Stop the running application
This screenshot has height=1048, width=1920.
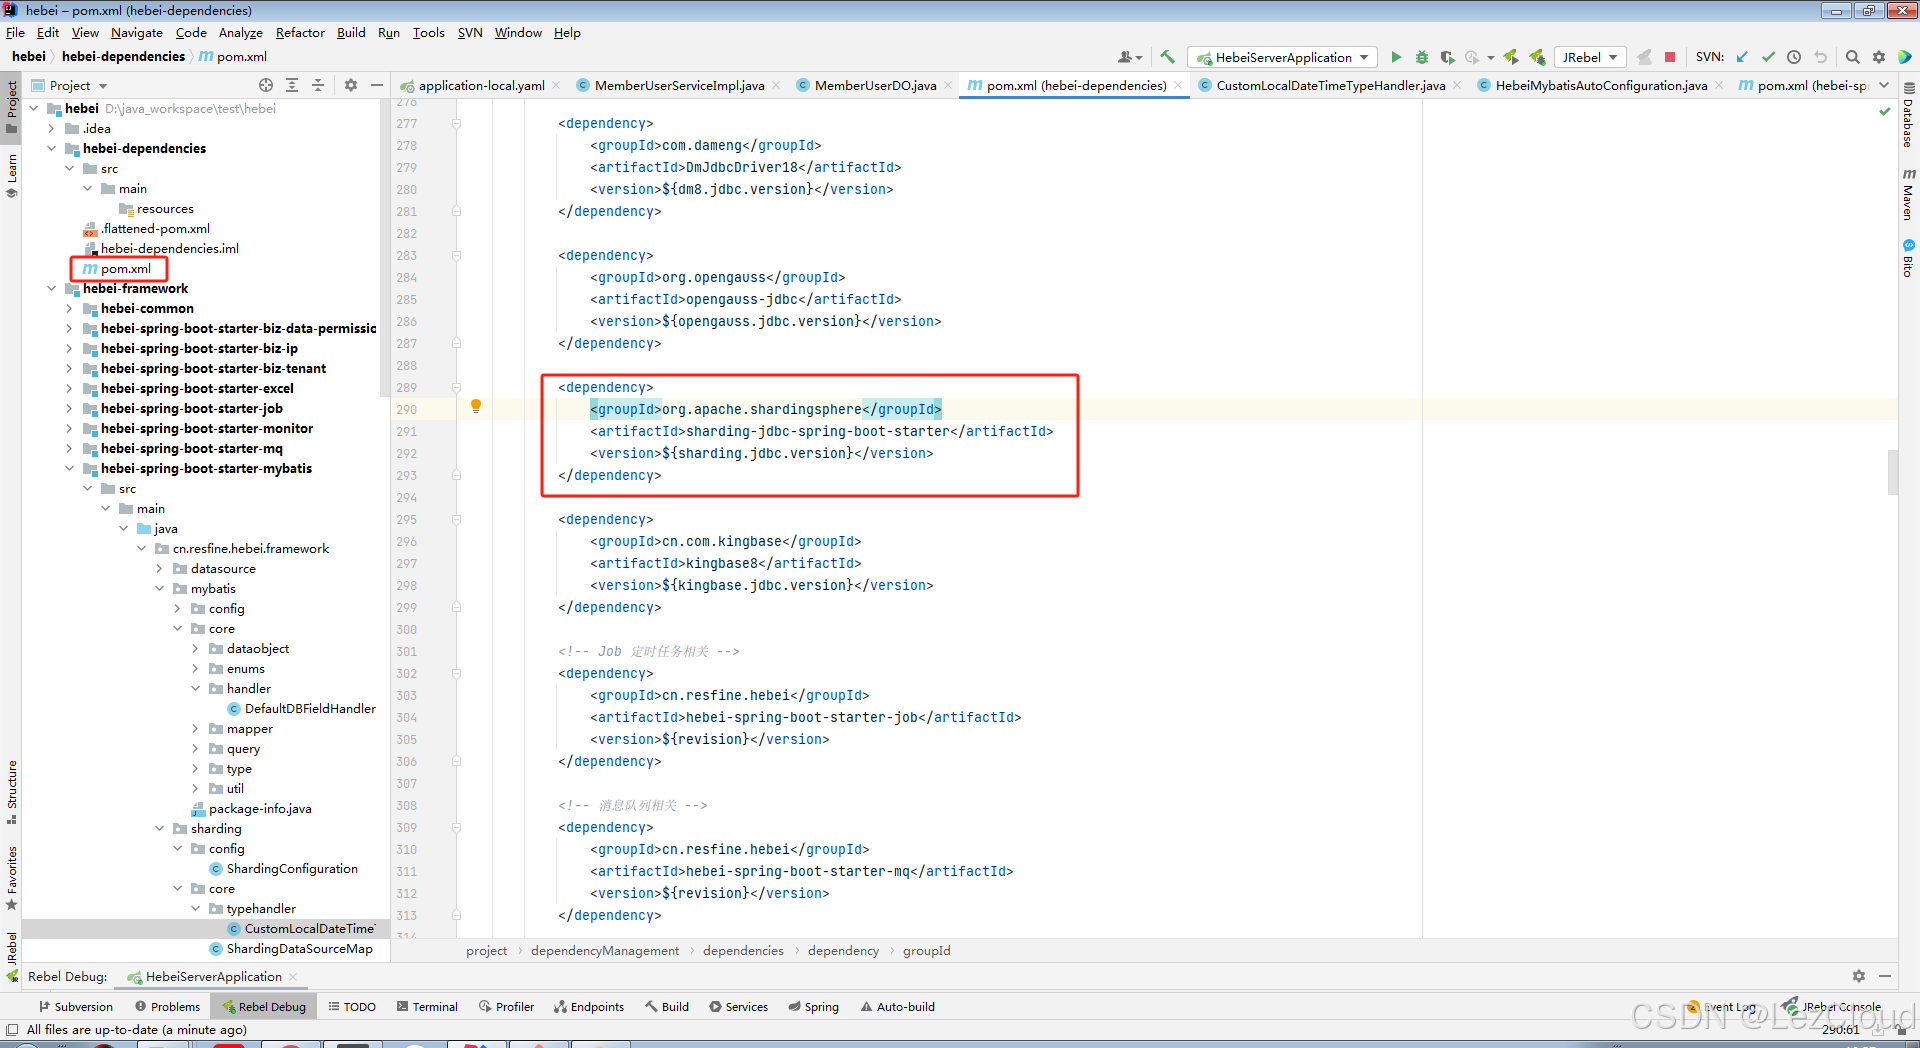[1670, 57]
